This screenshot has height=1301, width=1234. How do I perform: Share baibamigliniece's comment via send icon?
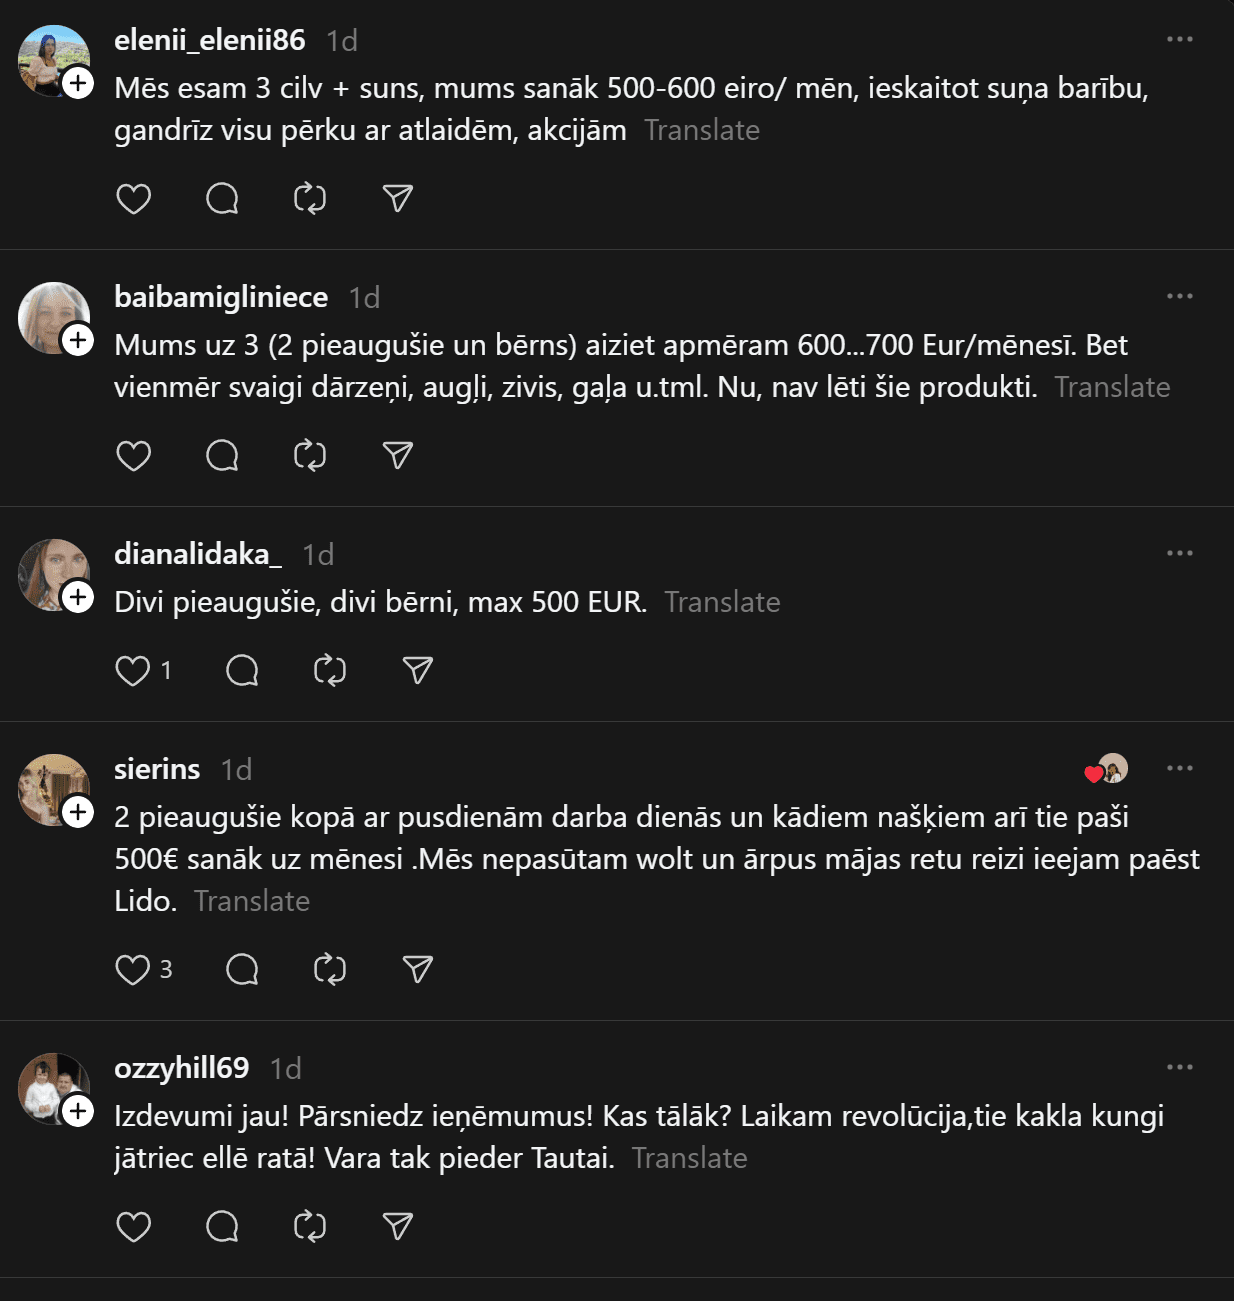[x=398, y=456]
